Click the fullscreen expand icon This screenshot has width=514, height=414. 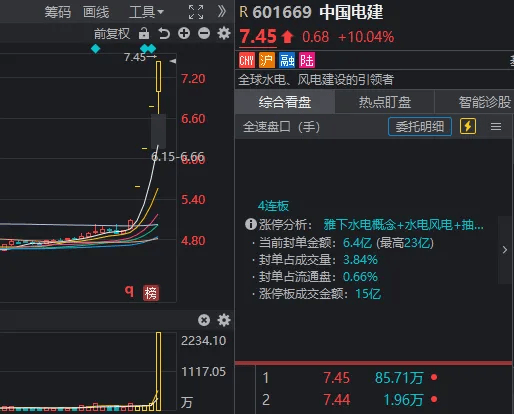(196, 12)
